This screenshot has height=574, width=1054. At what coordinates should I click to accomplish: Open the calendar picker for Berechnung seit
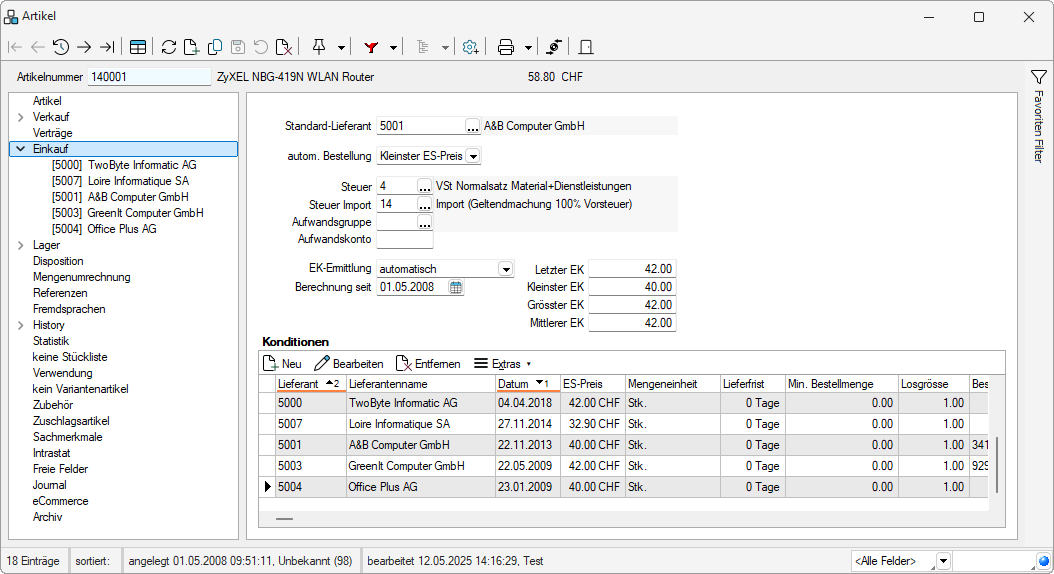(456, 287)
